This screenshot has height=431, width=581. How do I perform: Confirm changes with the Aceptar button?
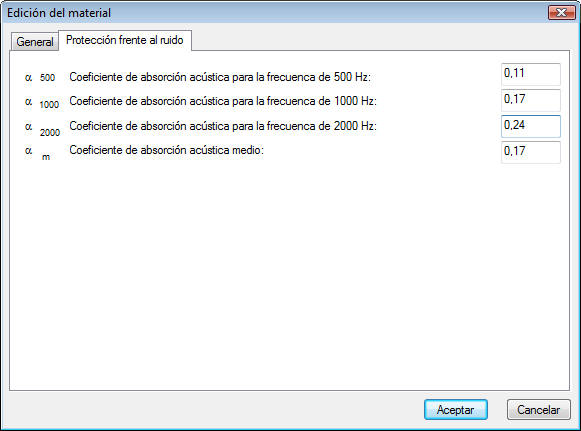(455, 410)
